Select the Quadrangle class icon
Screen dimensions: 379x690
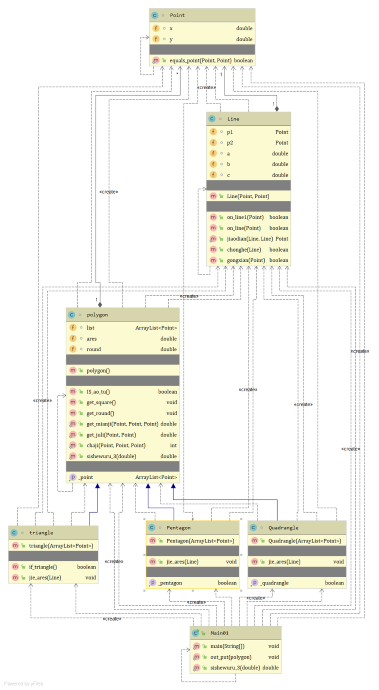pos(253,528)
